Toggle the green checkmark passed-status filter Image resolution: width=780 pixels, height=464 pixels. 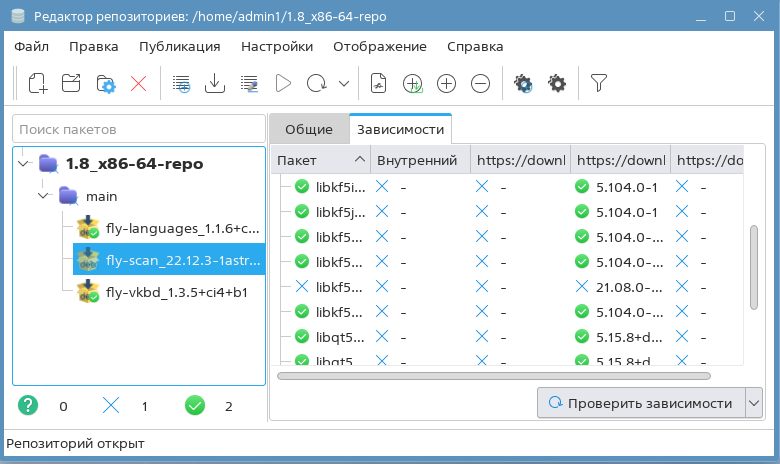coord(195,406)
